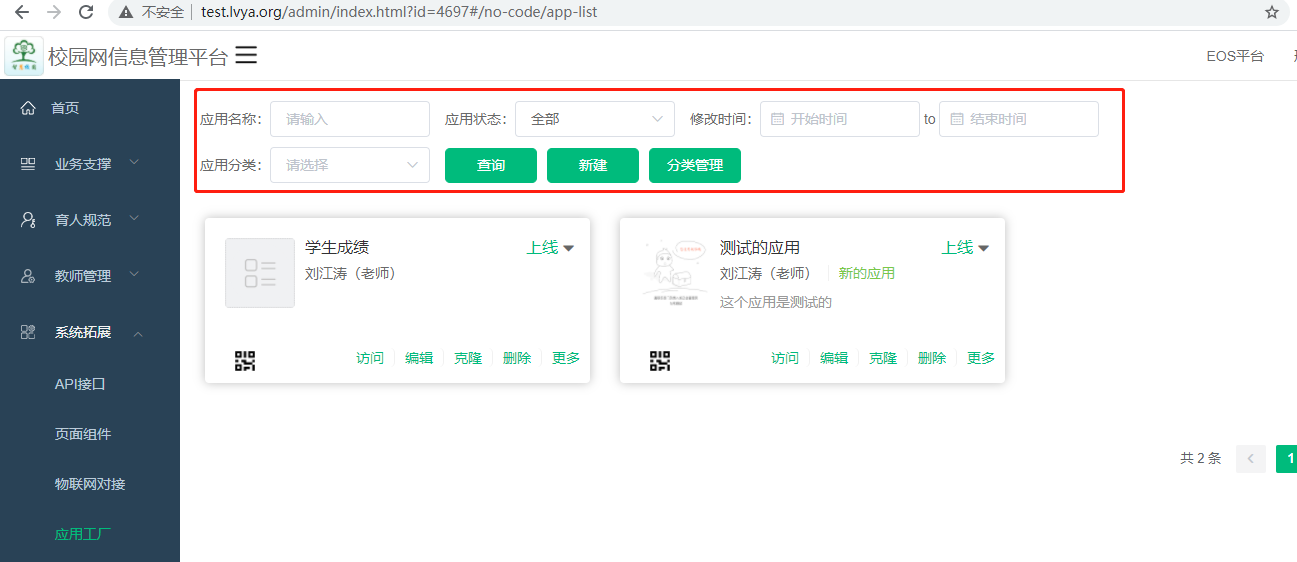Click the not-secure warning icon
The image size is (1297, 562).
[x=126, y=12]
